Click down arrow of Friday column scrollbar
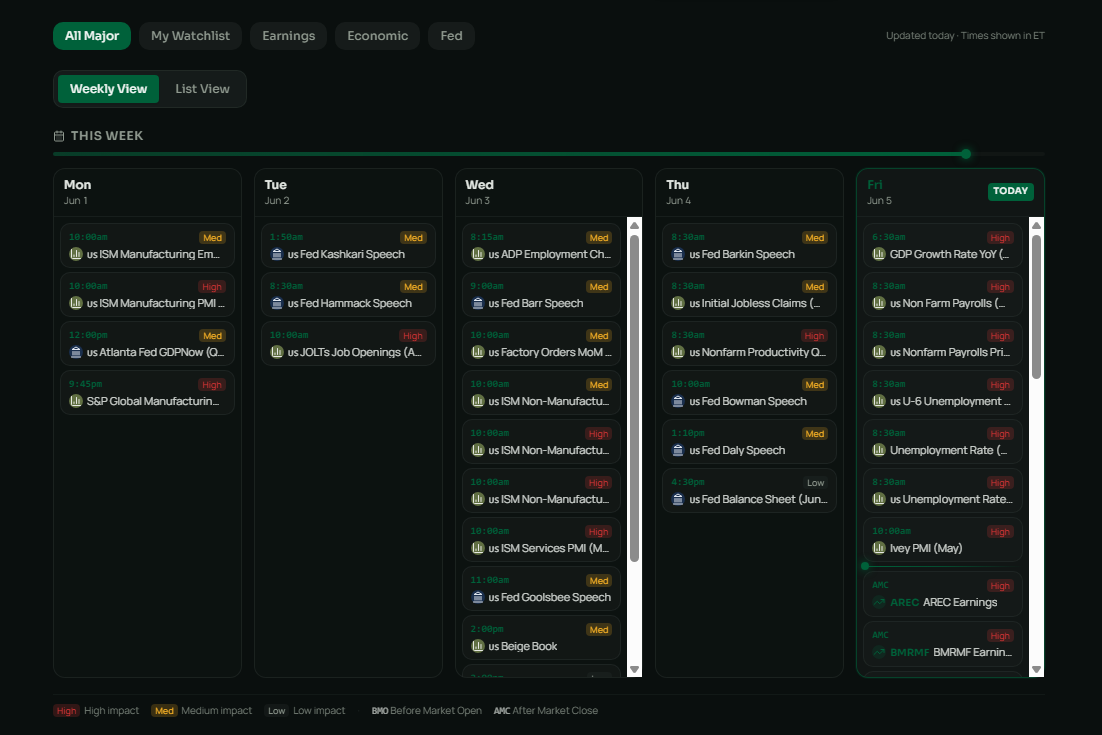Viewport: 1102px width, 735px height. click(1036, 670)
